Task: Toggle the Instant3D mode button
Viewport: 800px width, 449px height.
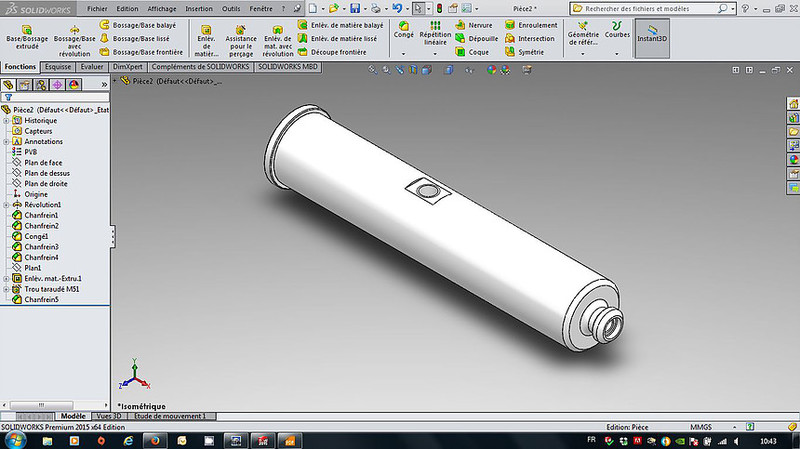Action: click(652, 36)
